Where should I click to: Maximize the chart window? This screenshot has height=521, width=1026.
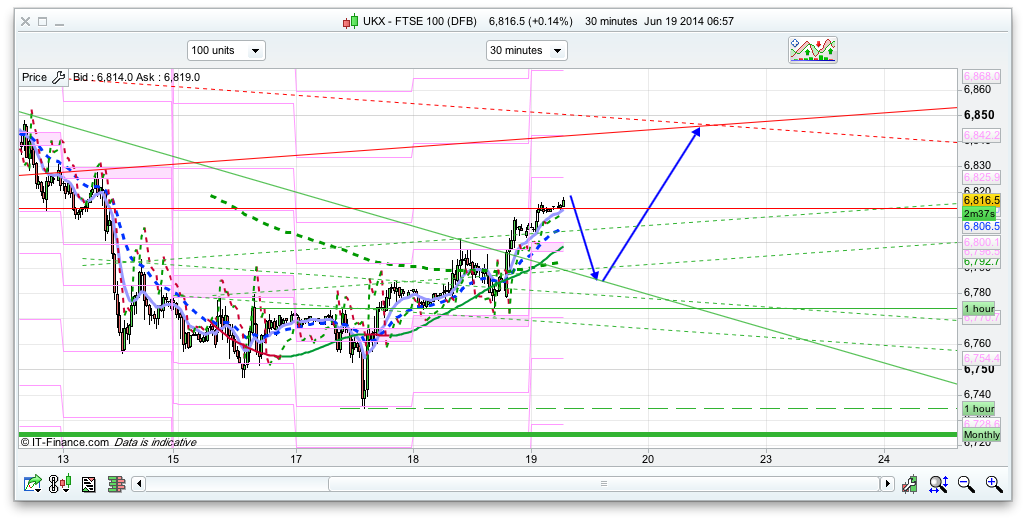click(x=43, y=22)
